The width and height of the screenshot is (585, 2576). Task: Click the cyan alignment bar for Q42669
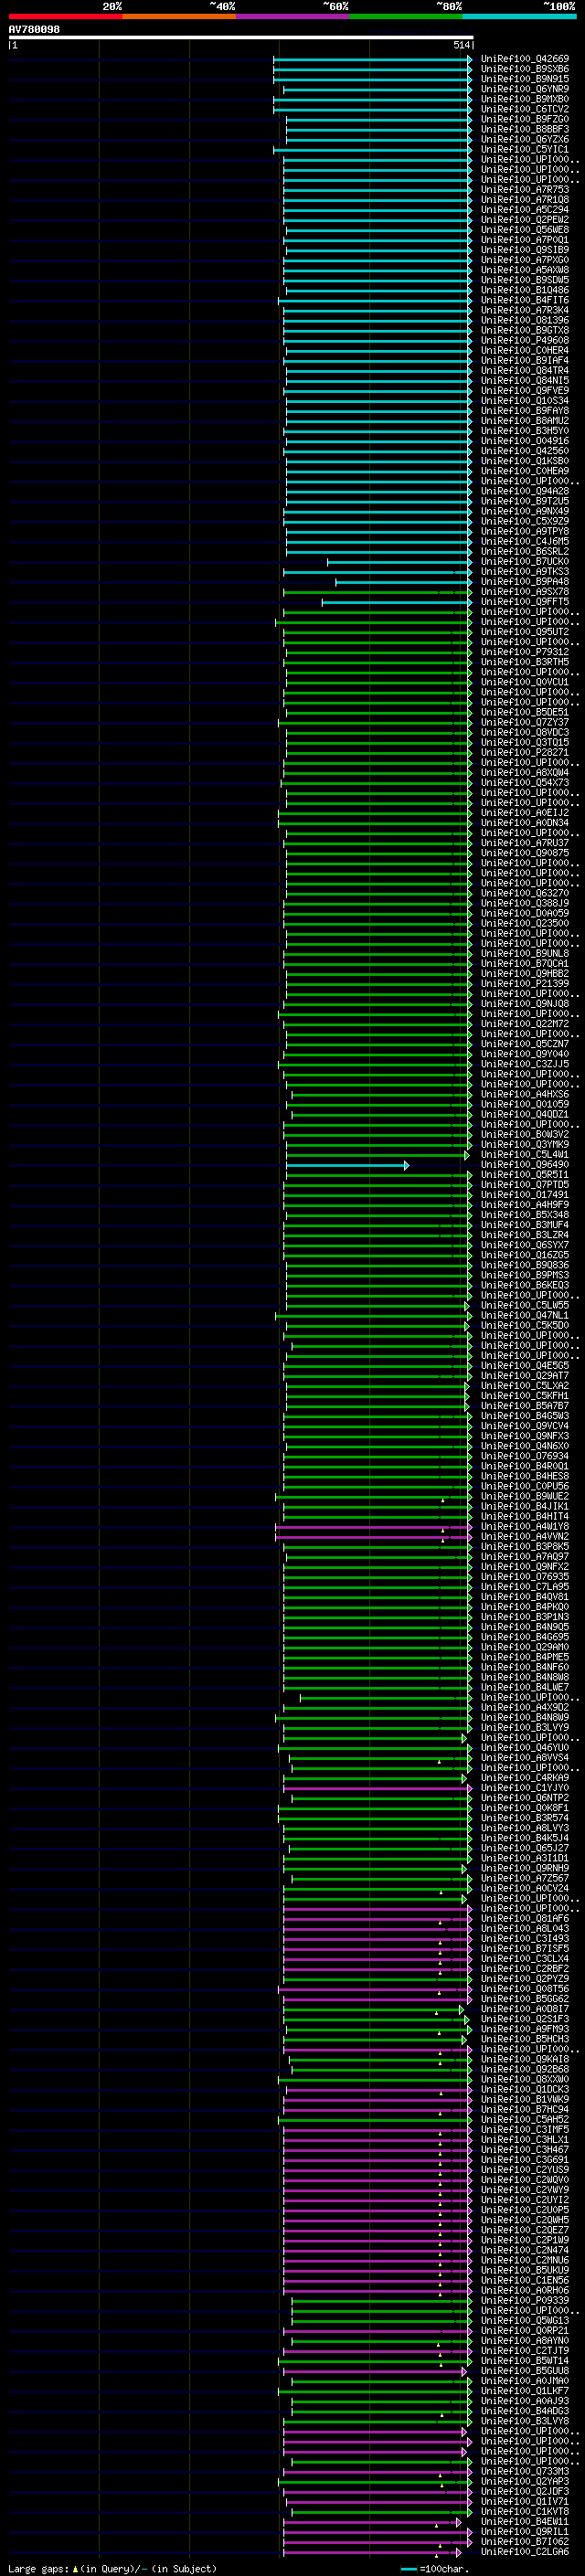(372, 59)
